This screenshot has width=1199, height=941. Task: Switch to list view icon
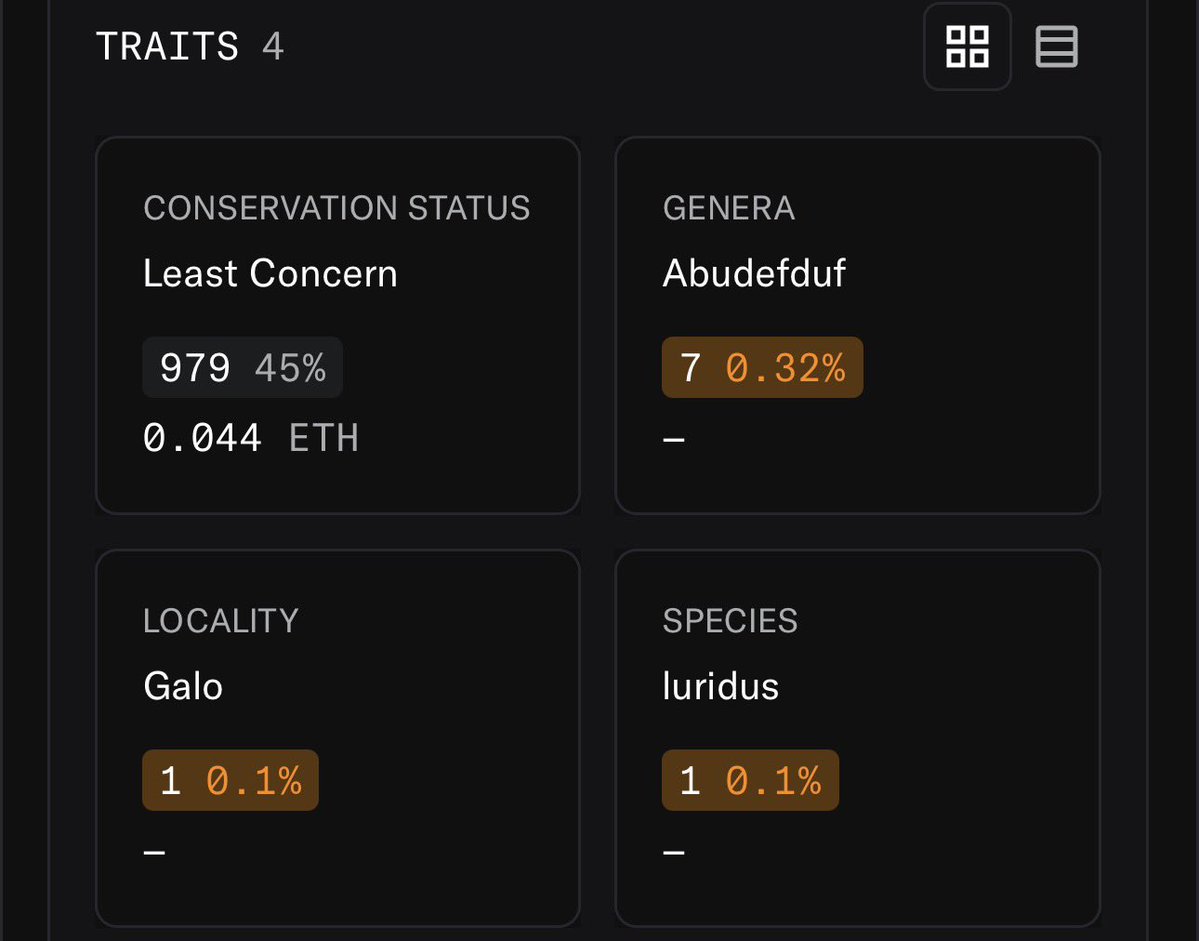pyautogui.click(x=1057, y=47)
